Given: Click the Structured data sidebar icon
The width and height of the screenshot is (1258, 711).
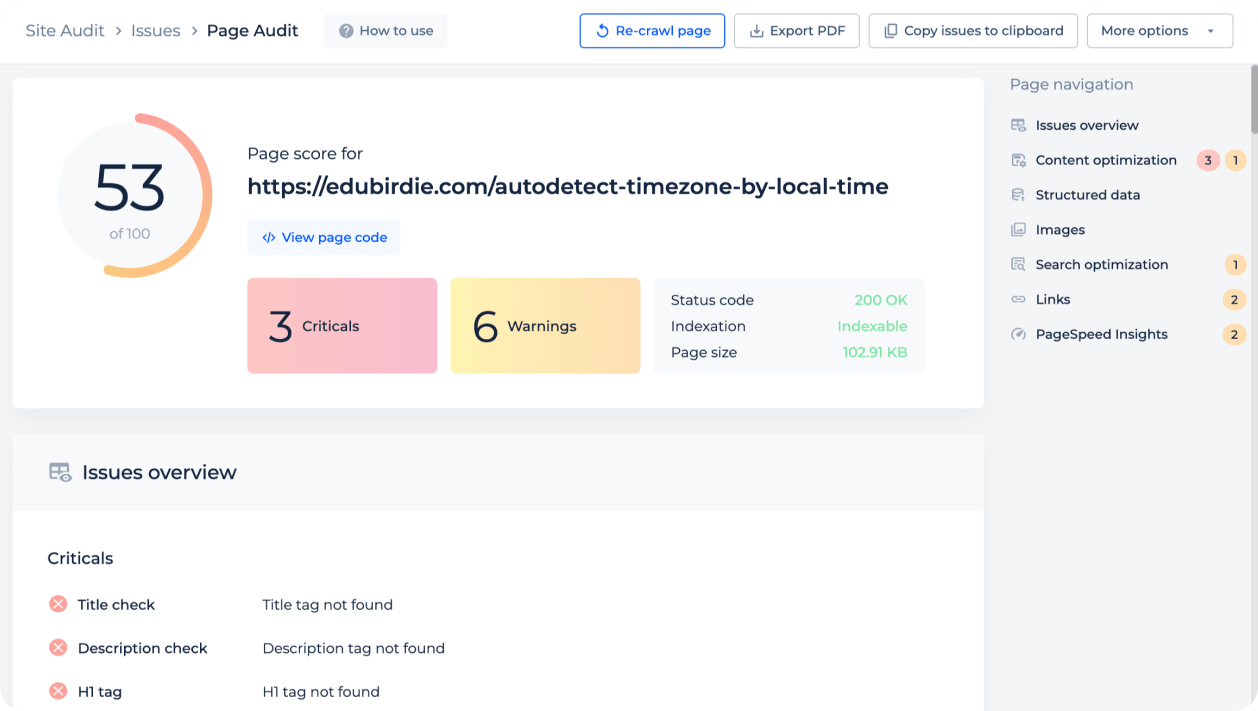Looking at the screenshot, I should pyautogui.click(x=1018, y=195).
